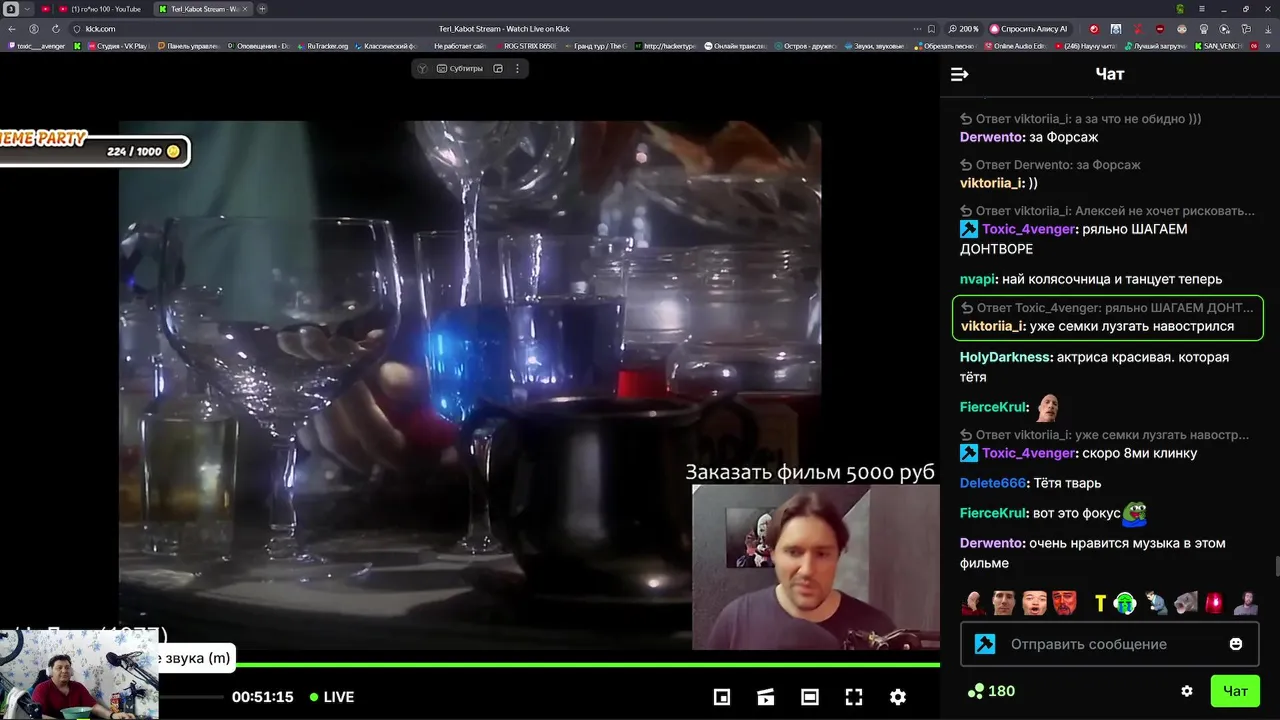The height and width of the screenshot is (720, 1280).
Task: Bookmark this page with the flag icon
Action: point(932,29)
